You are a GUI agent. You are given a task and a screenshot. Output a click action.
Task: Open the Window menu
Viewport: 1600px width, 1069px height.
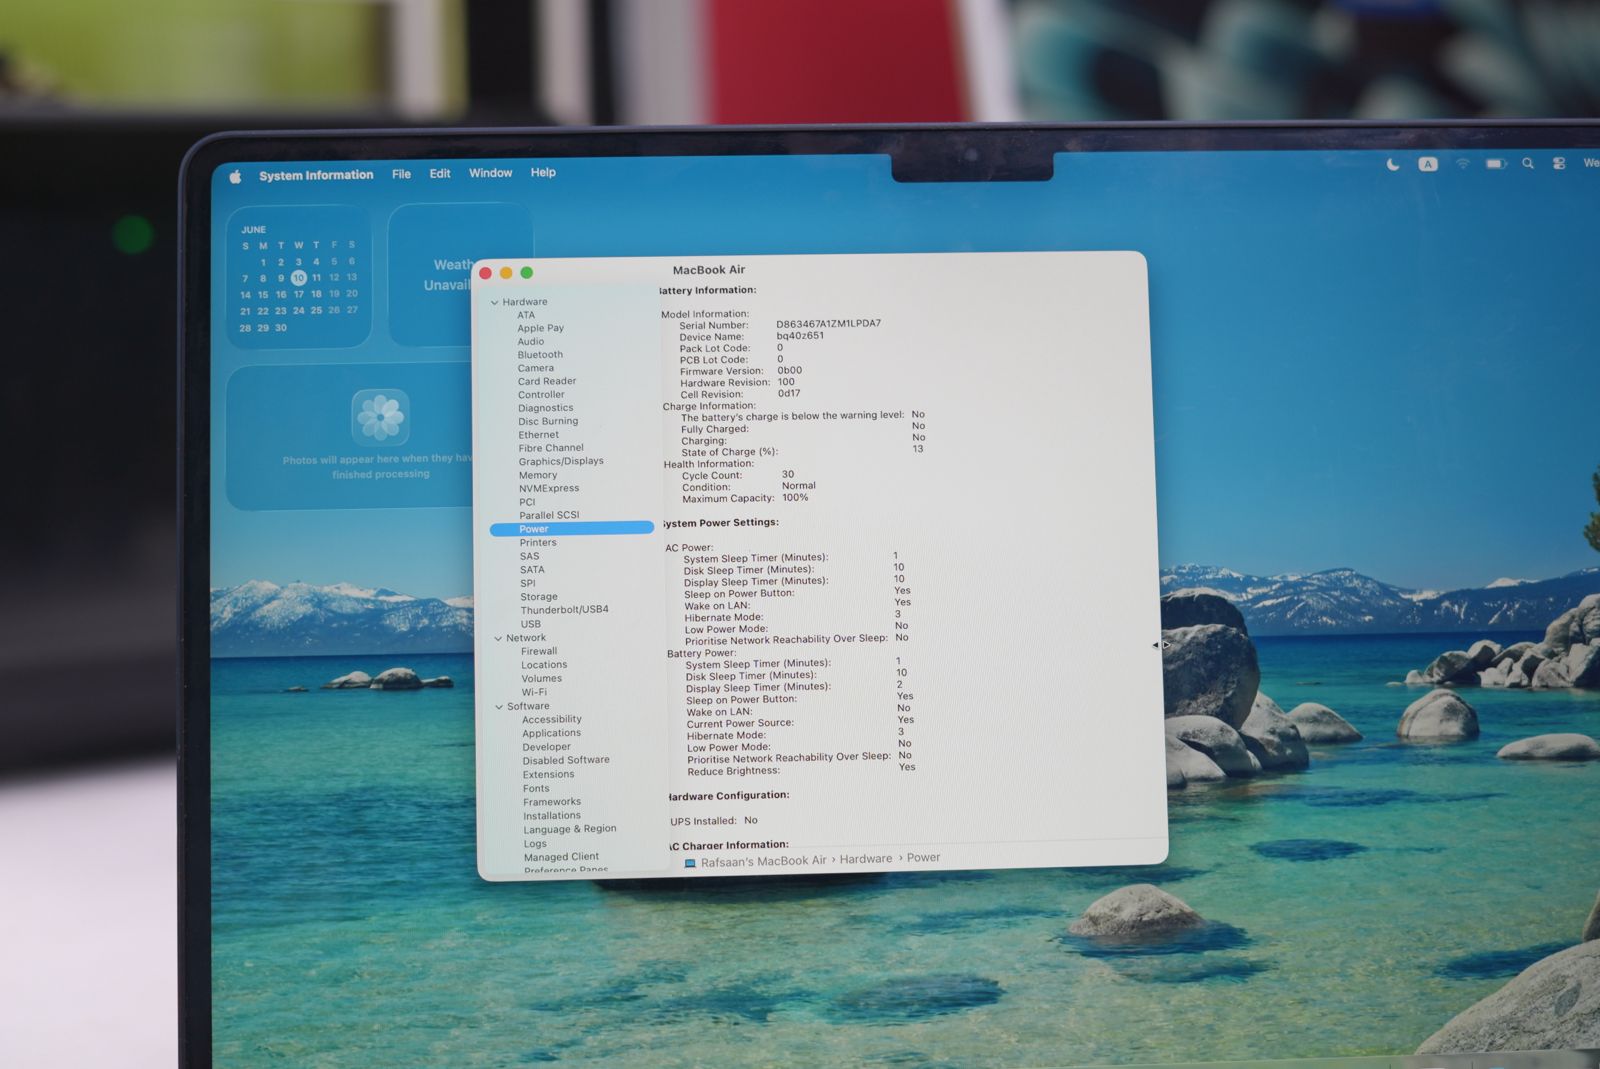click(x=490, y=173)
